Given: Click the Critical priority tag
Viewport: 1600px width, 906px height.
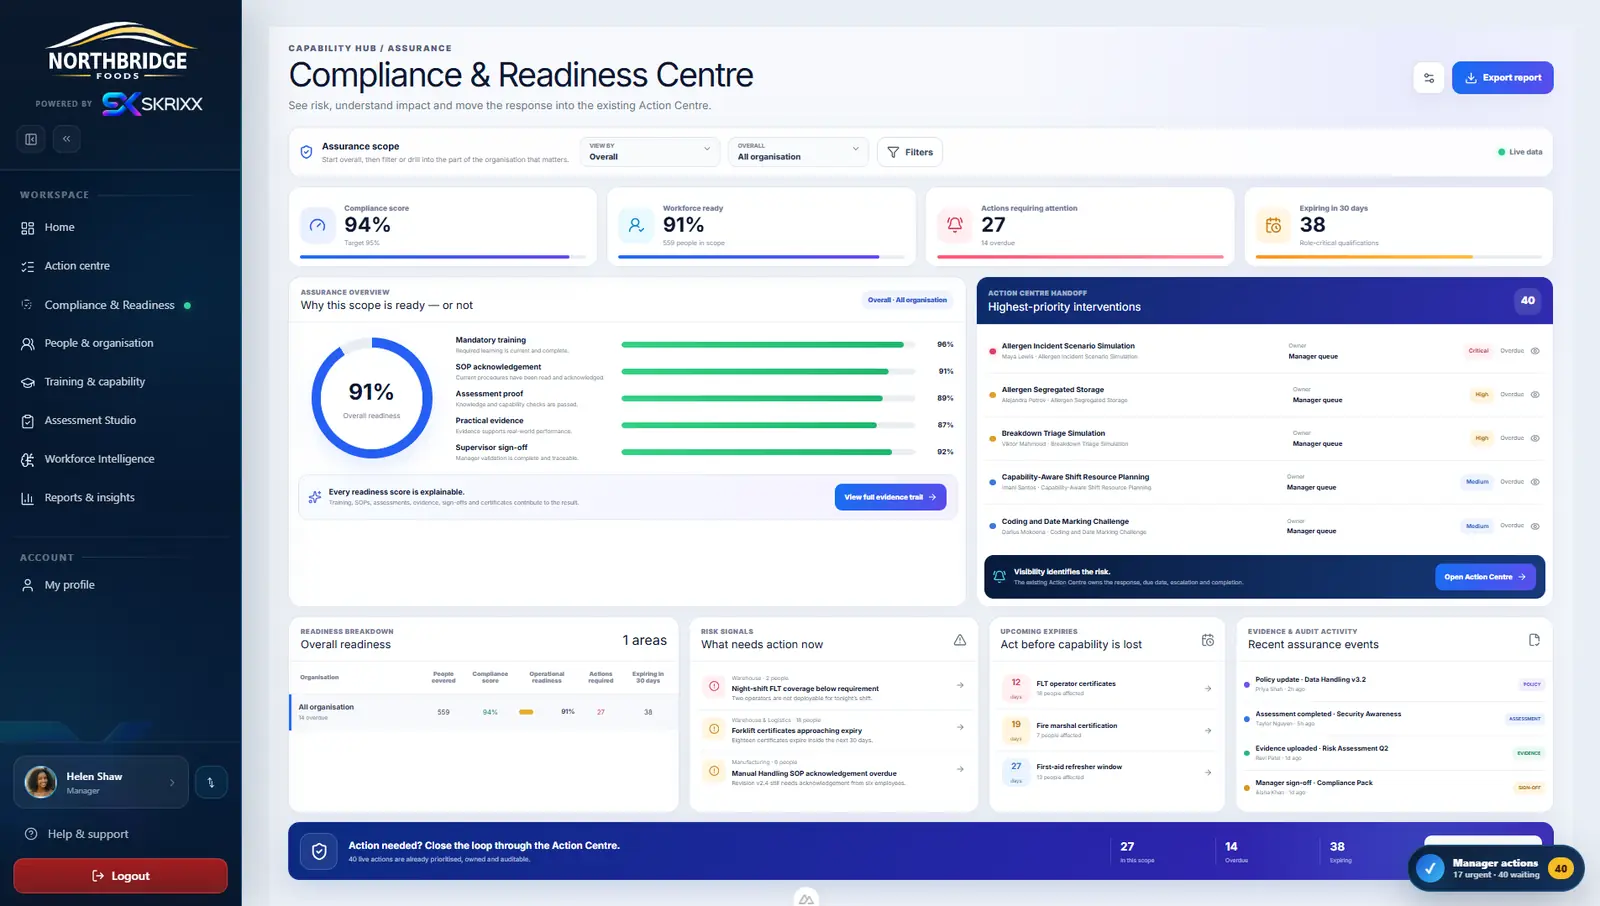Looking at the screenshot, I should pyautogui.click(x=1478, y=351).
